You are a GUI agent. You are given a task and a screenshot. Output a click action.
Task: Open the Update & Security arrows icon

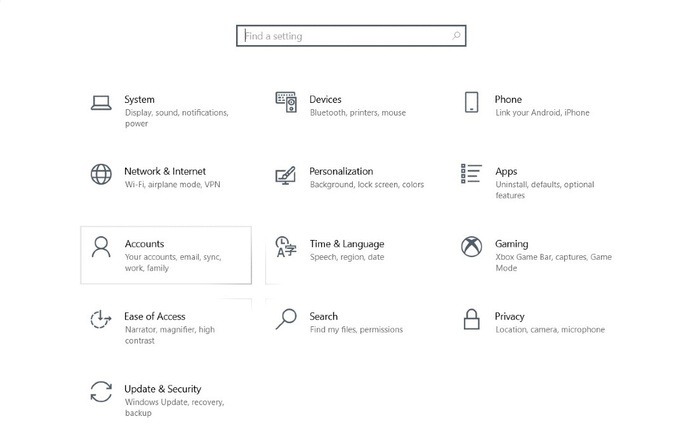[x=101, y=391]
